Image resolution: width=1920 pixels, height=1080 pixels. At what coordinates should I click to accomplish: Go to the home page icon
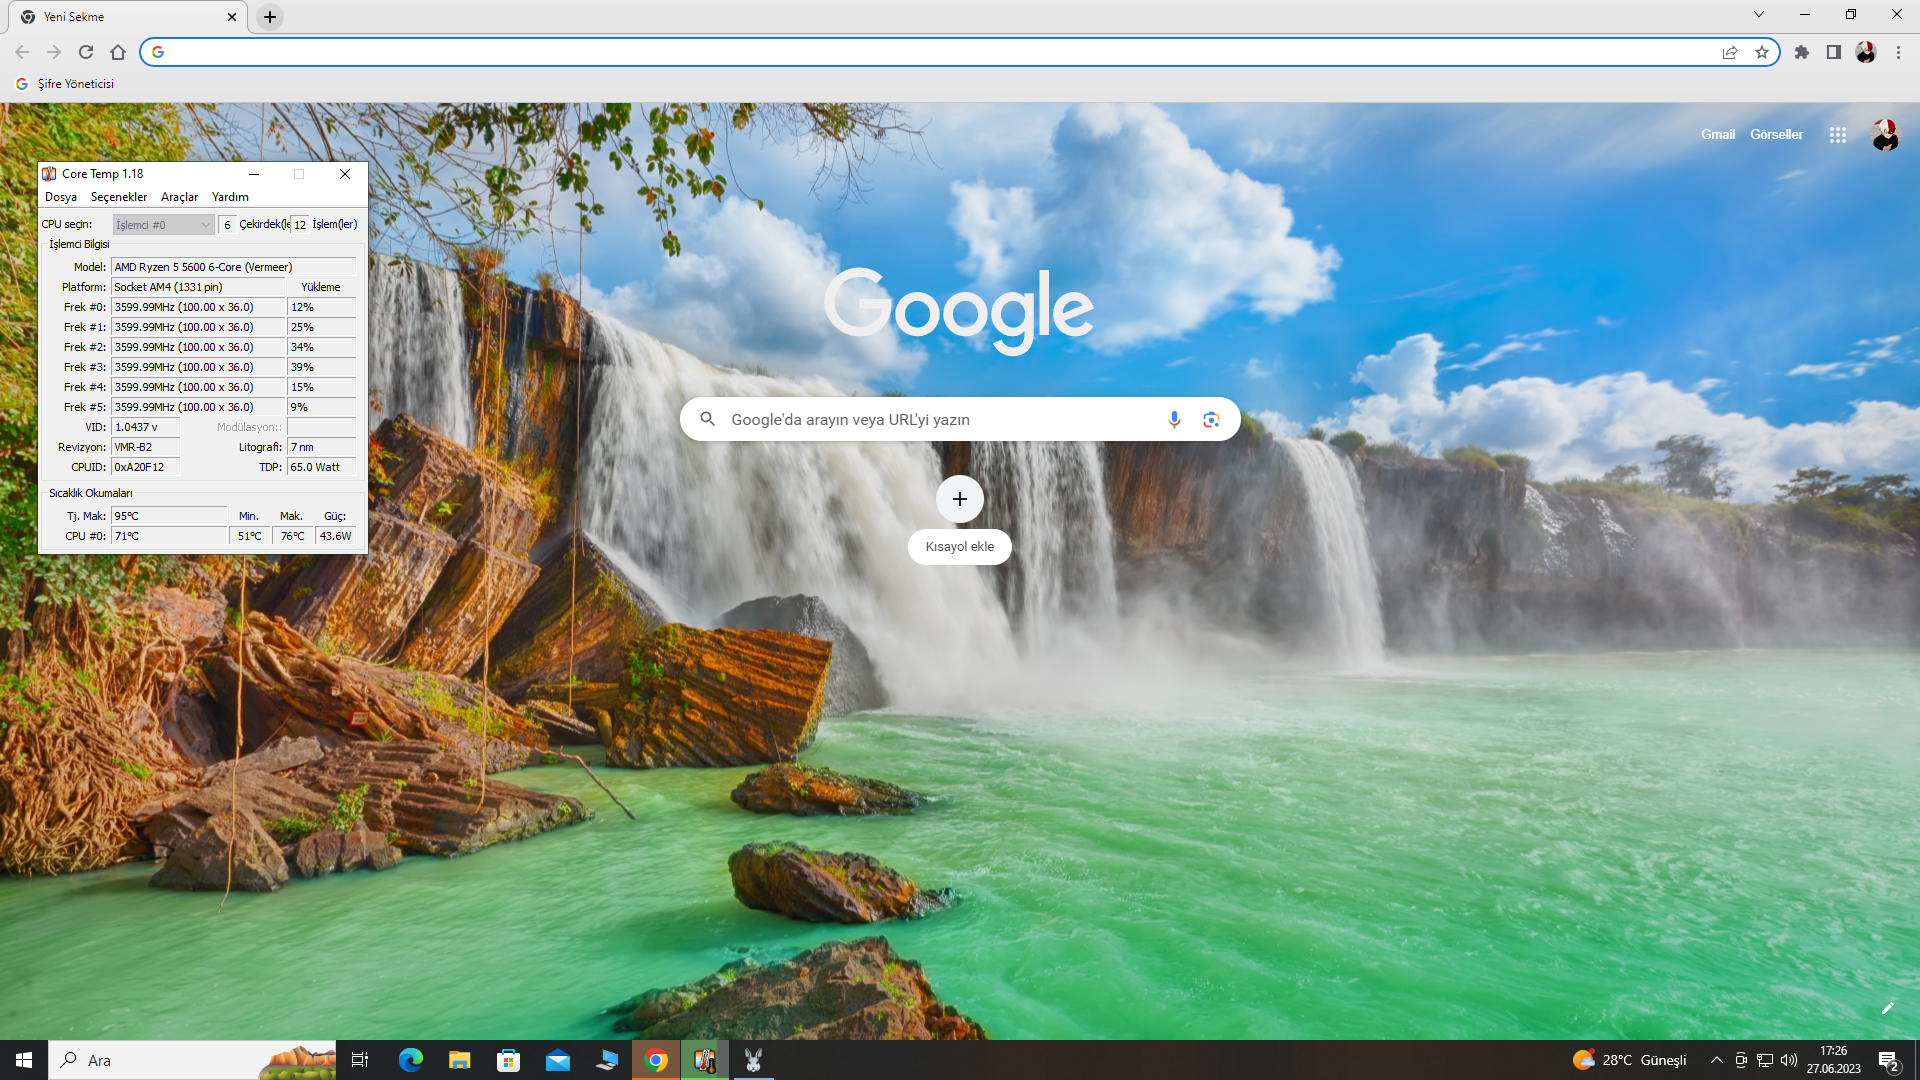click(x=118, y=52)
